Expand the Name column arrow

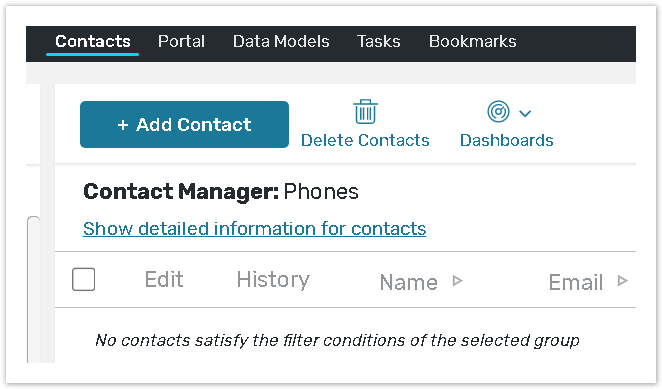point(457,280)
